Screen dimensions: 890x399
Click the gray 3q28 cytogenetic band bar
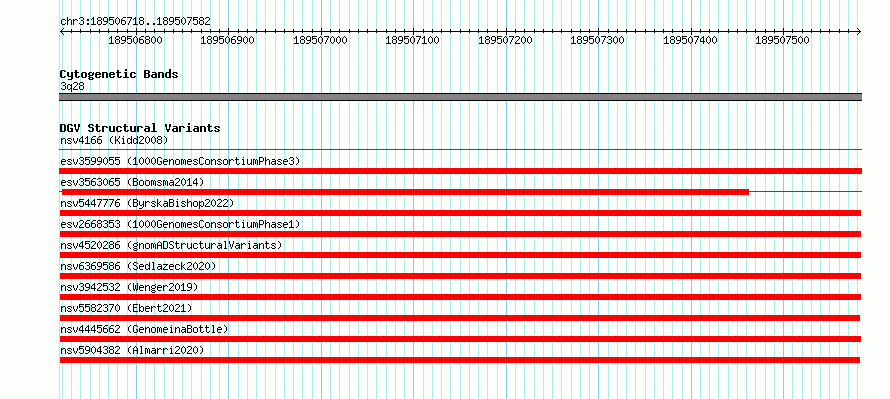(460, 97)
